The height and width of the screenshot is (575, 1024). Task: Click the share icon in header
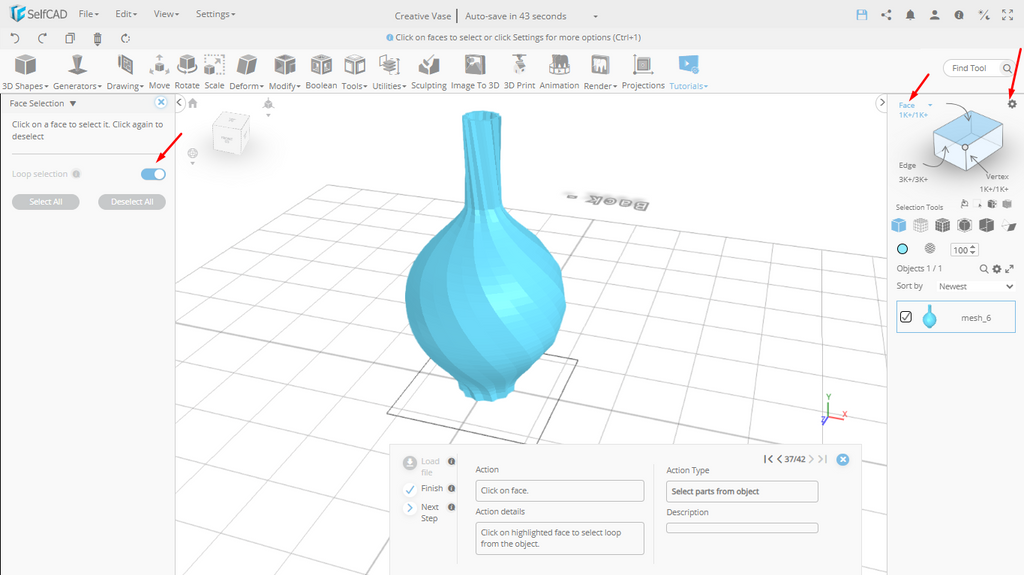886,15
